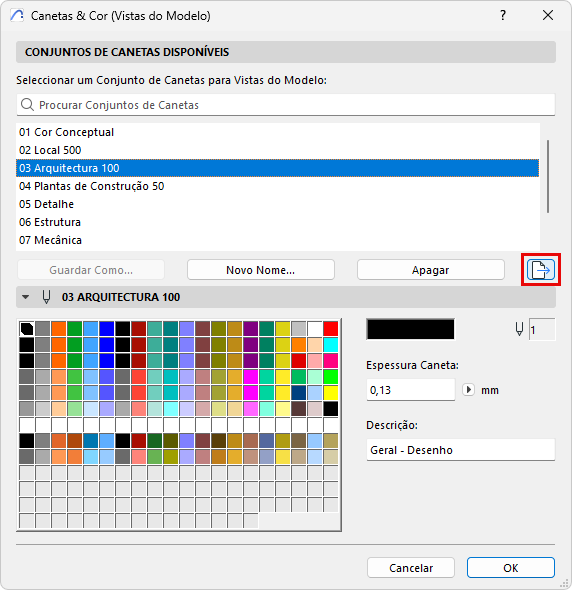Click the pen number icon beside index field
The width and height of the screenshot is (572, 590).
[519, 329]
